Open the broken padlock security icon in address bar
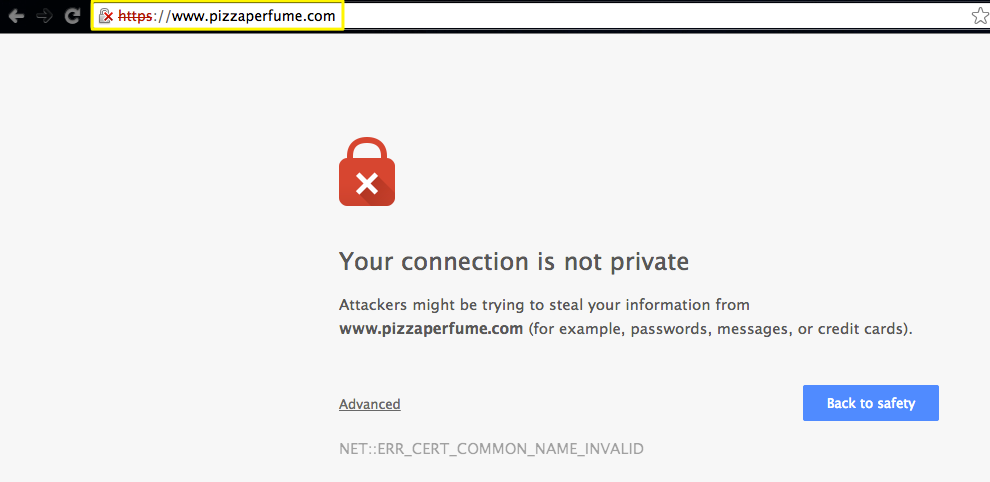Viewport: 990px width, 482px height. point(105,16)
